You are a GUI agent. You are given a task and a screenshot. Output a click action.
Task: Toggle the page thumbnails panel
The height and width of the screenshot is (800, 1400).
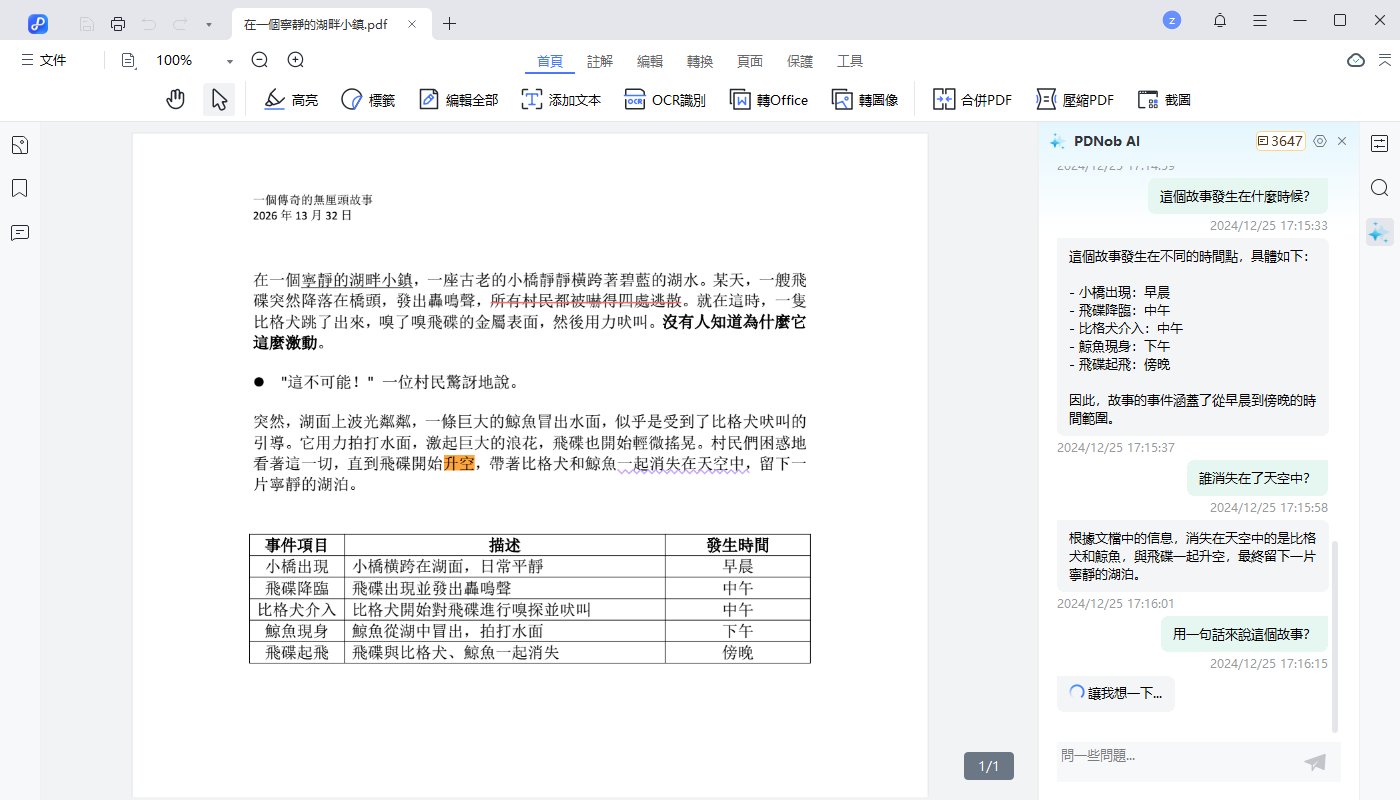pyautogui.click(x=19, y=144)
